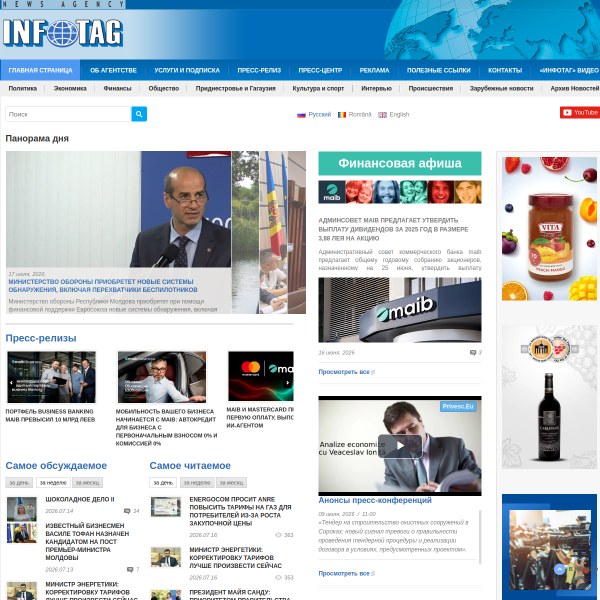The image size is (600, 600).
Task: Open Реклама menu item
Action: pyautogui.click(x=374, y=70)
